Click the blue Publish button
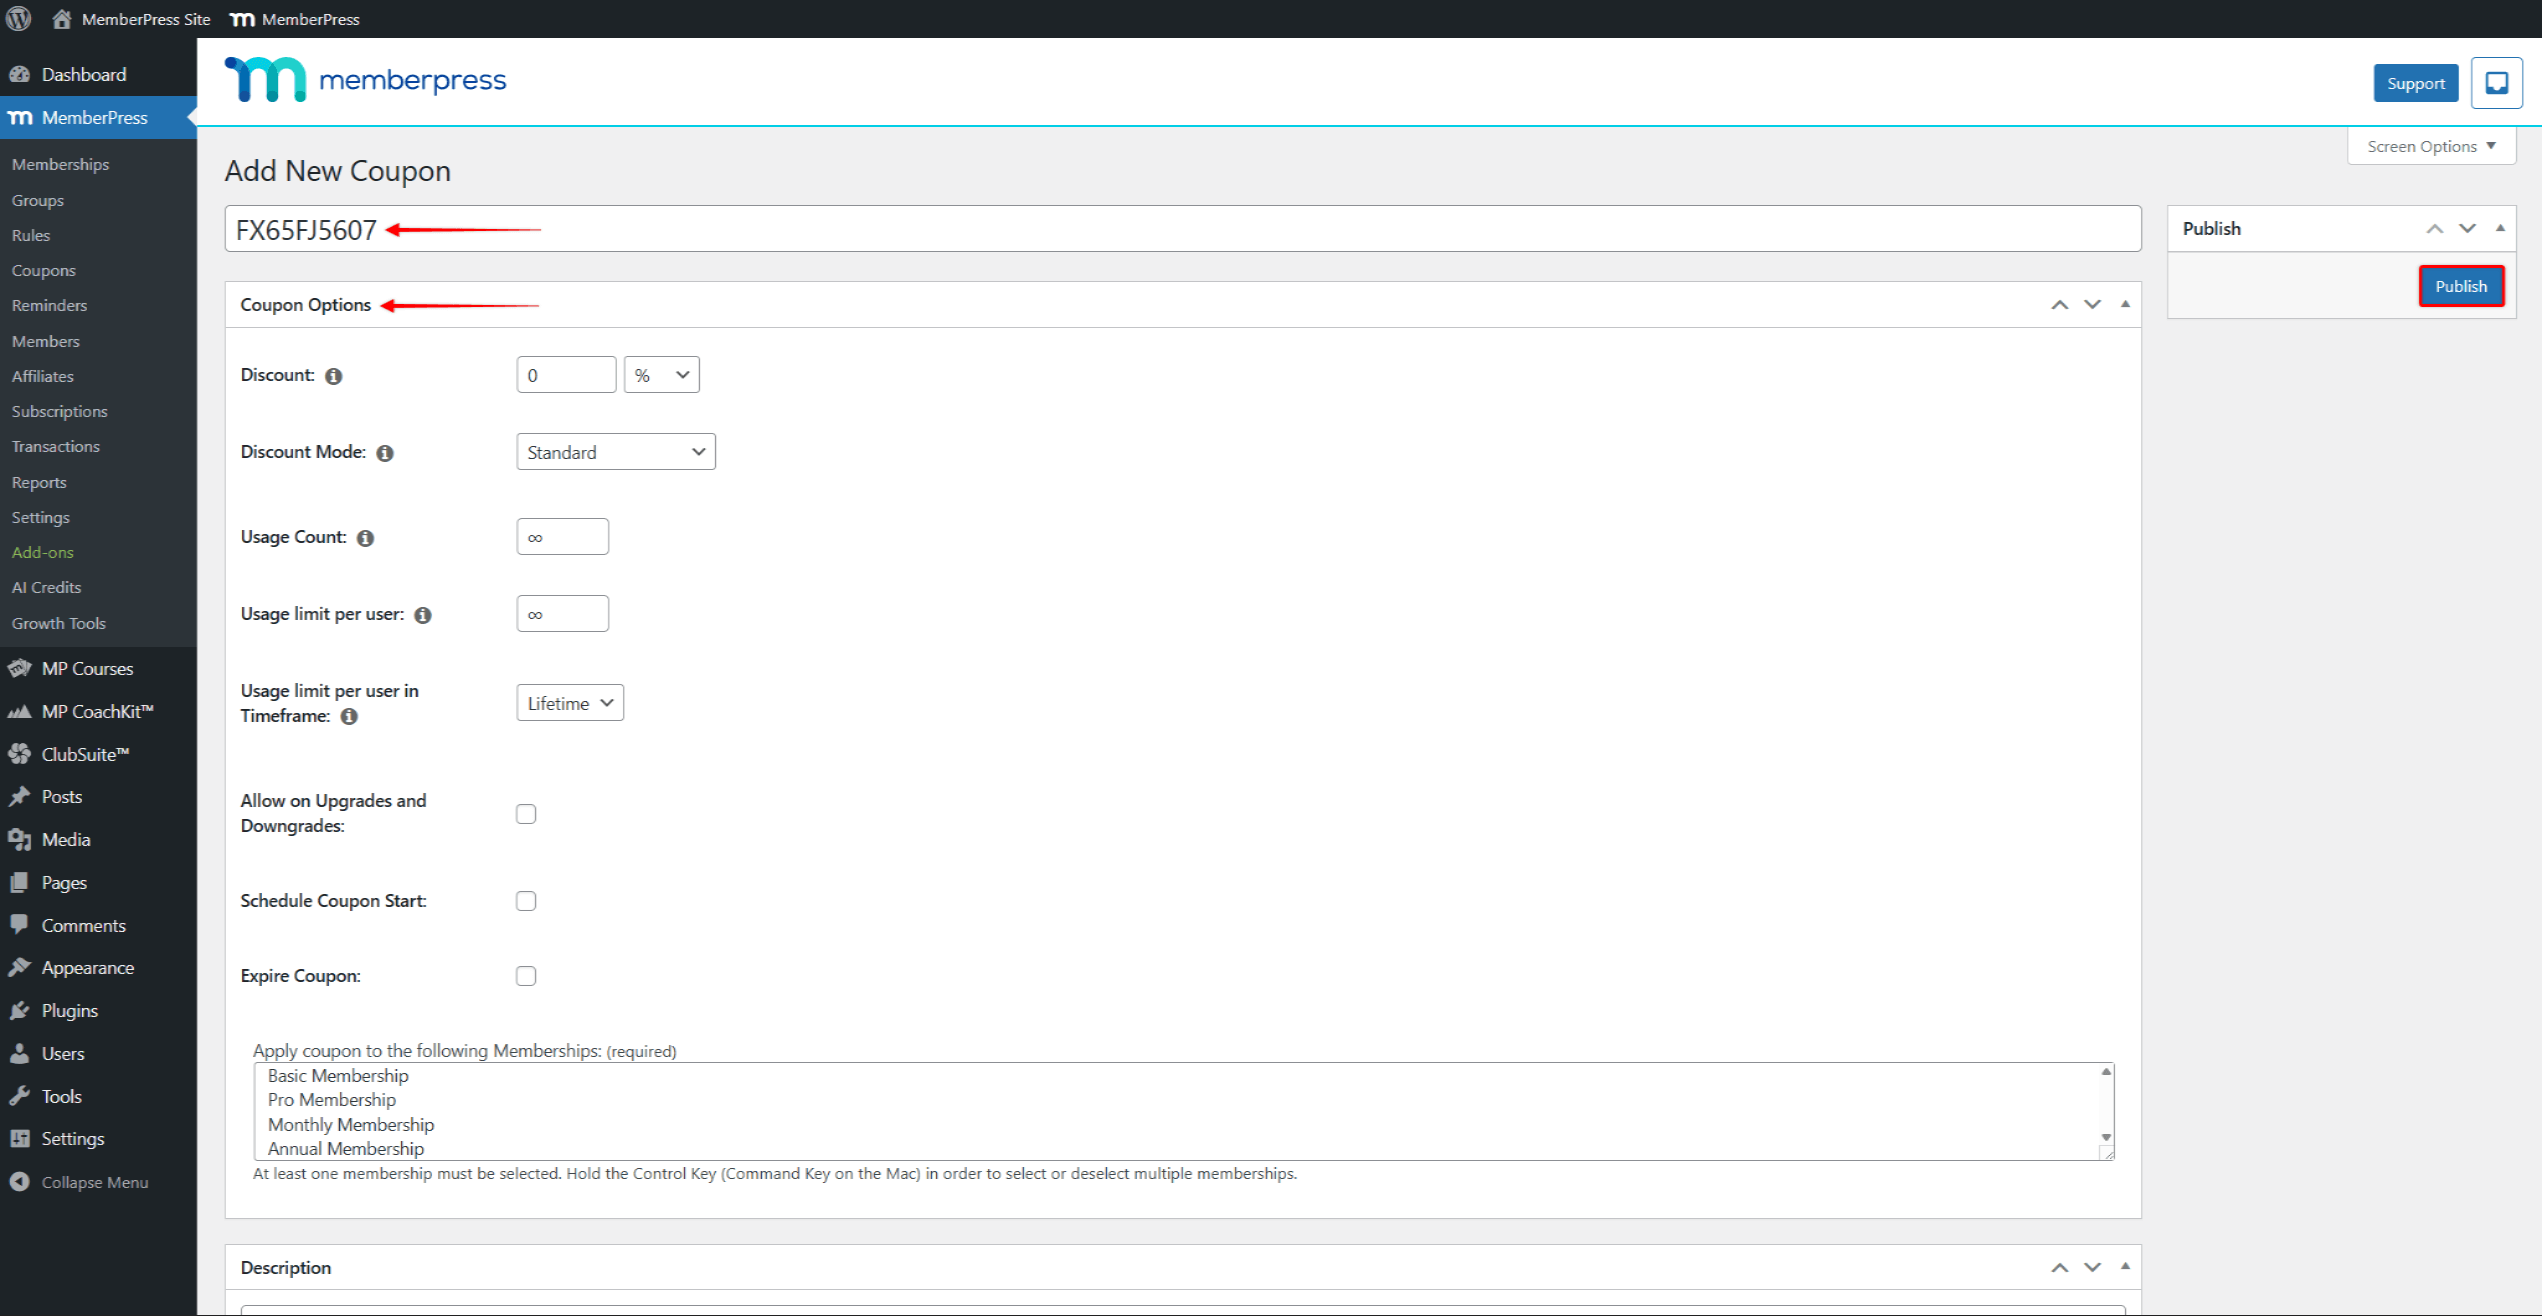The height and width of the screenshot is (1316, 2542). click(2460, 286)
